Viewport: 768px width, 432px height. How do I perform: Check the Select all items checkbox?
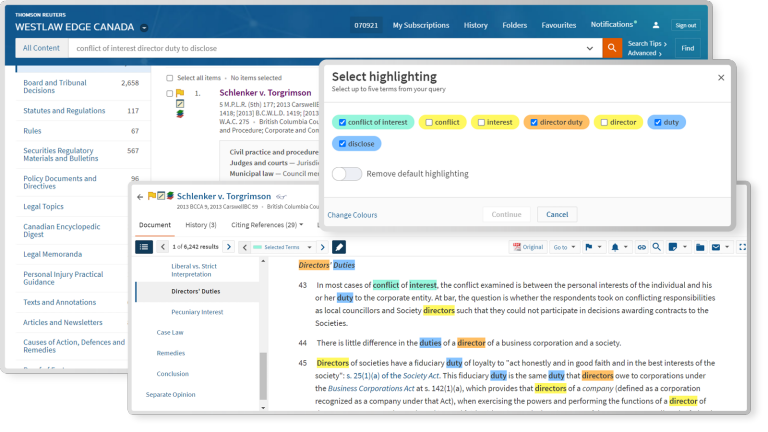169,78
